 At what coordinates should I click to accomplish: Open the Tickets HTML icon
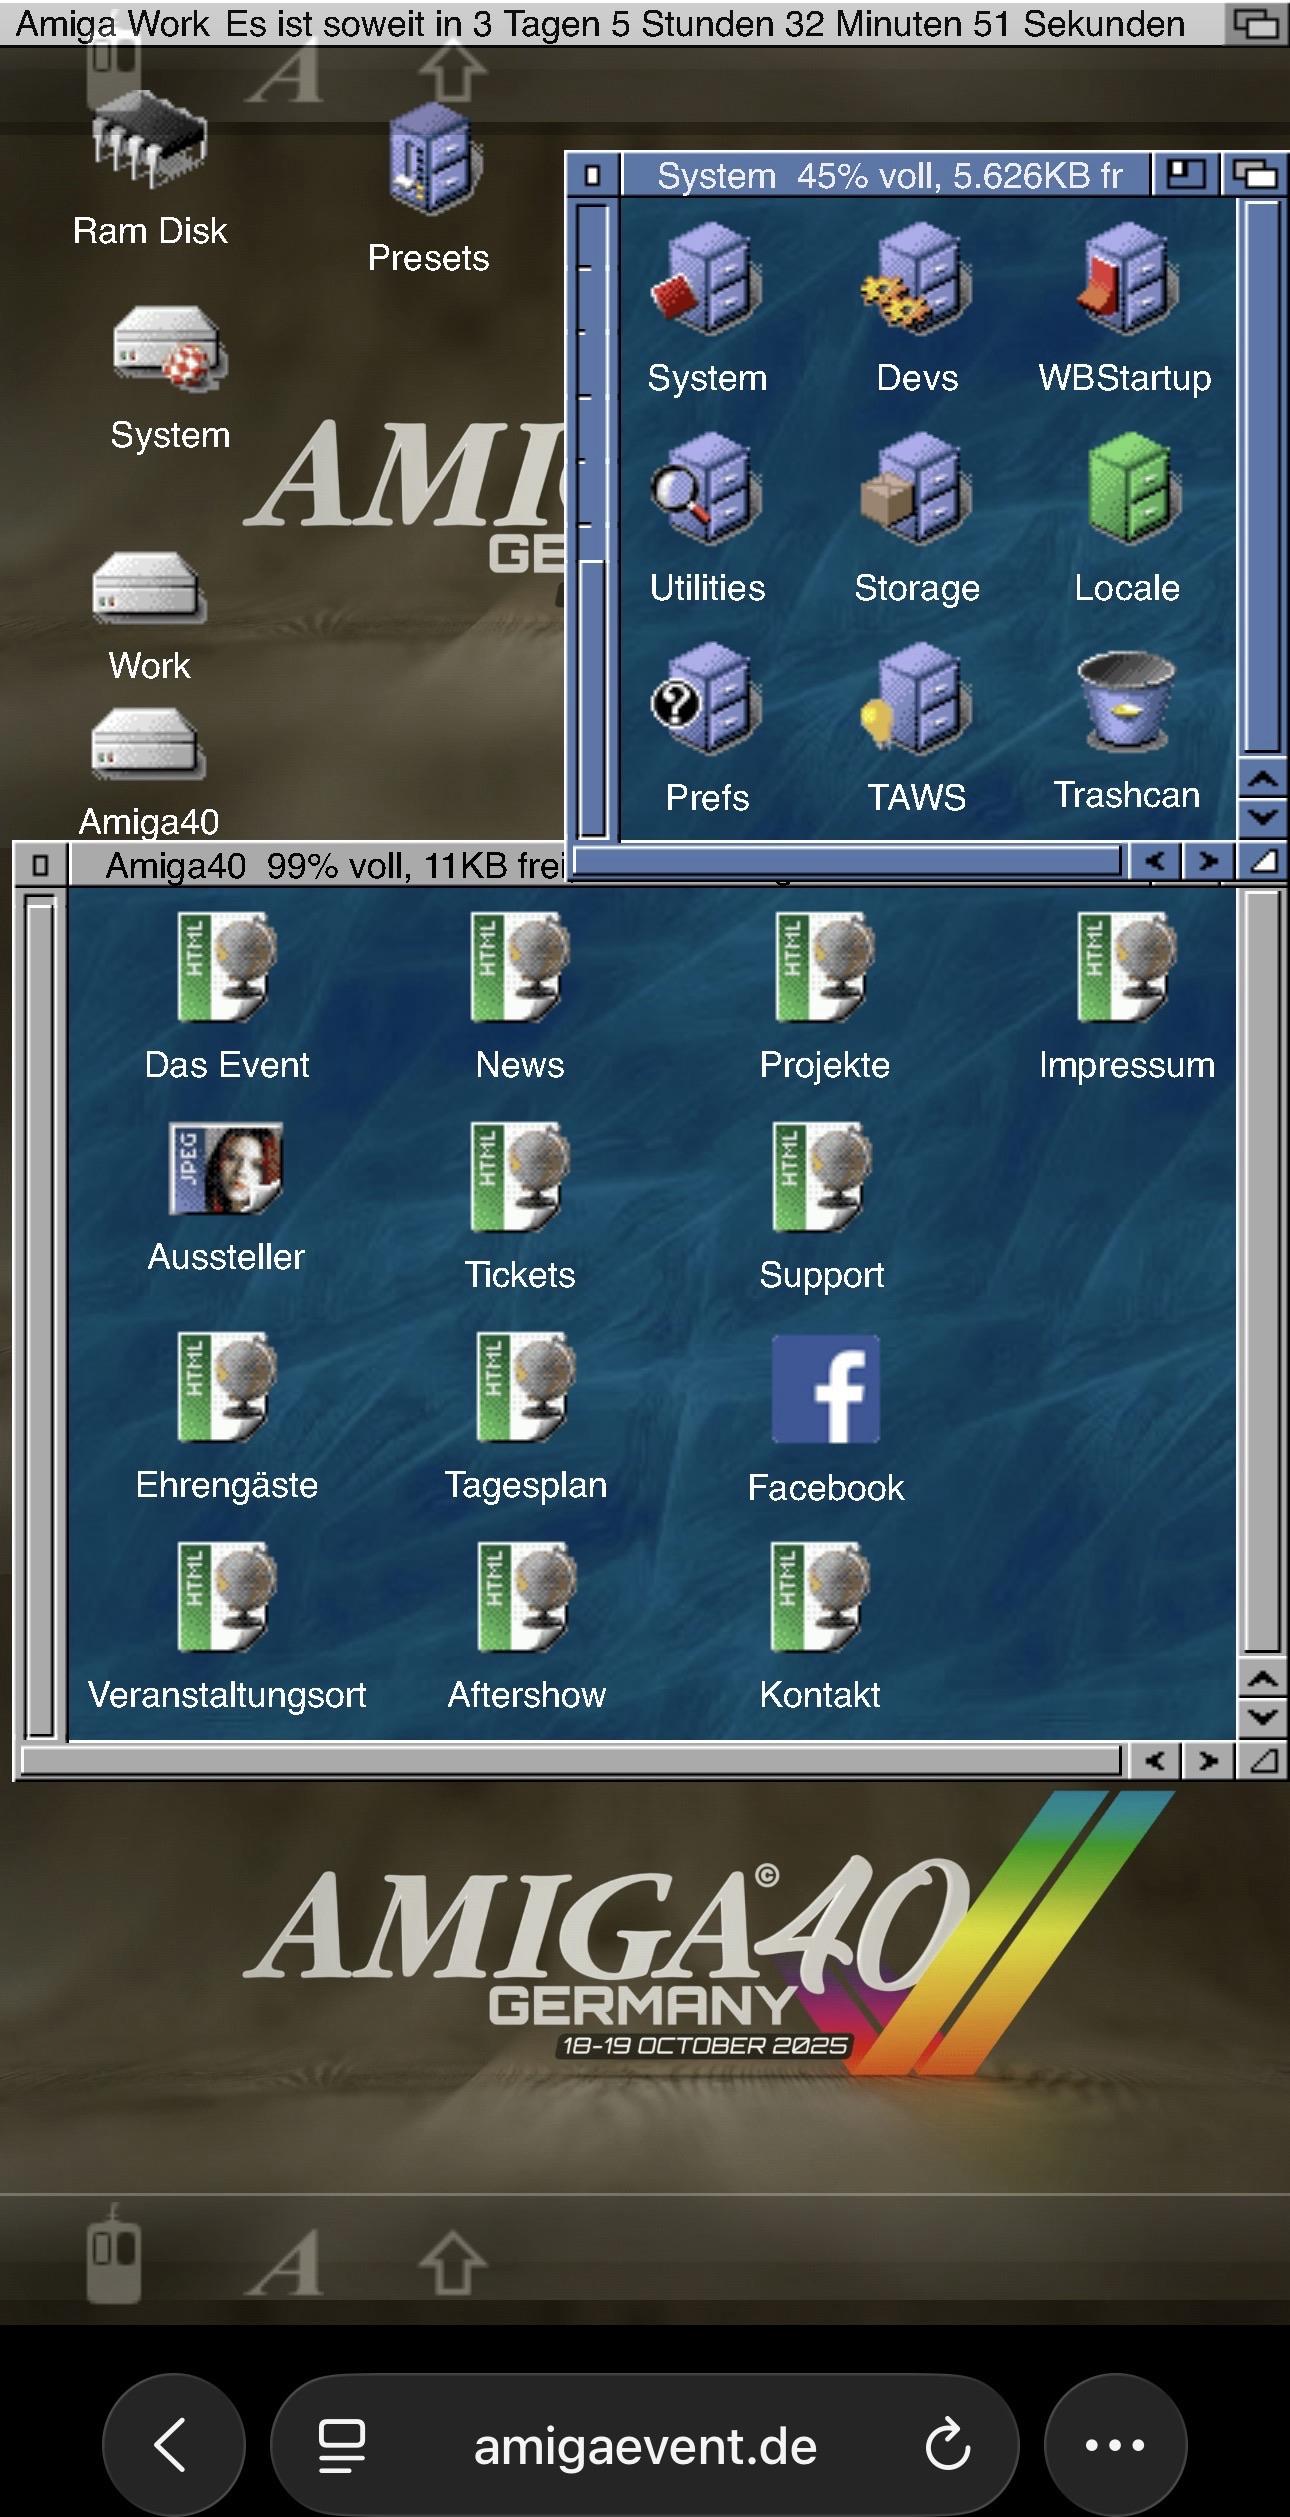tap(520, 1177)
